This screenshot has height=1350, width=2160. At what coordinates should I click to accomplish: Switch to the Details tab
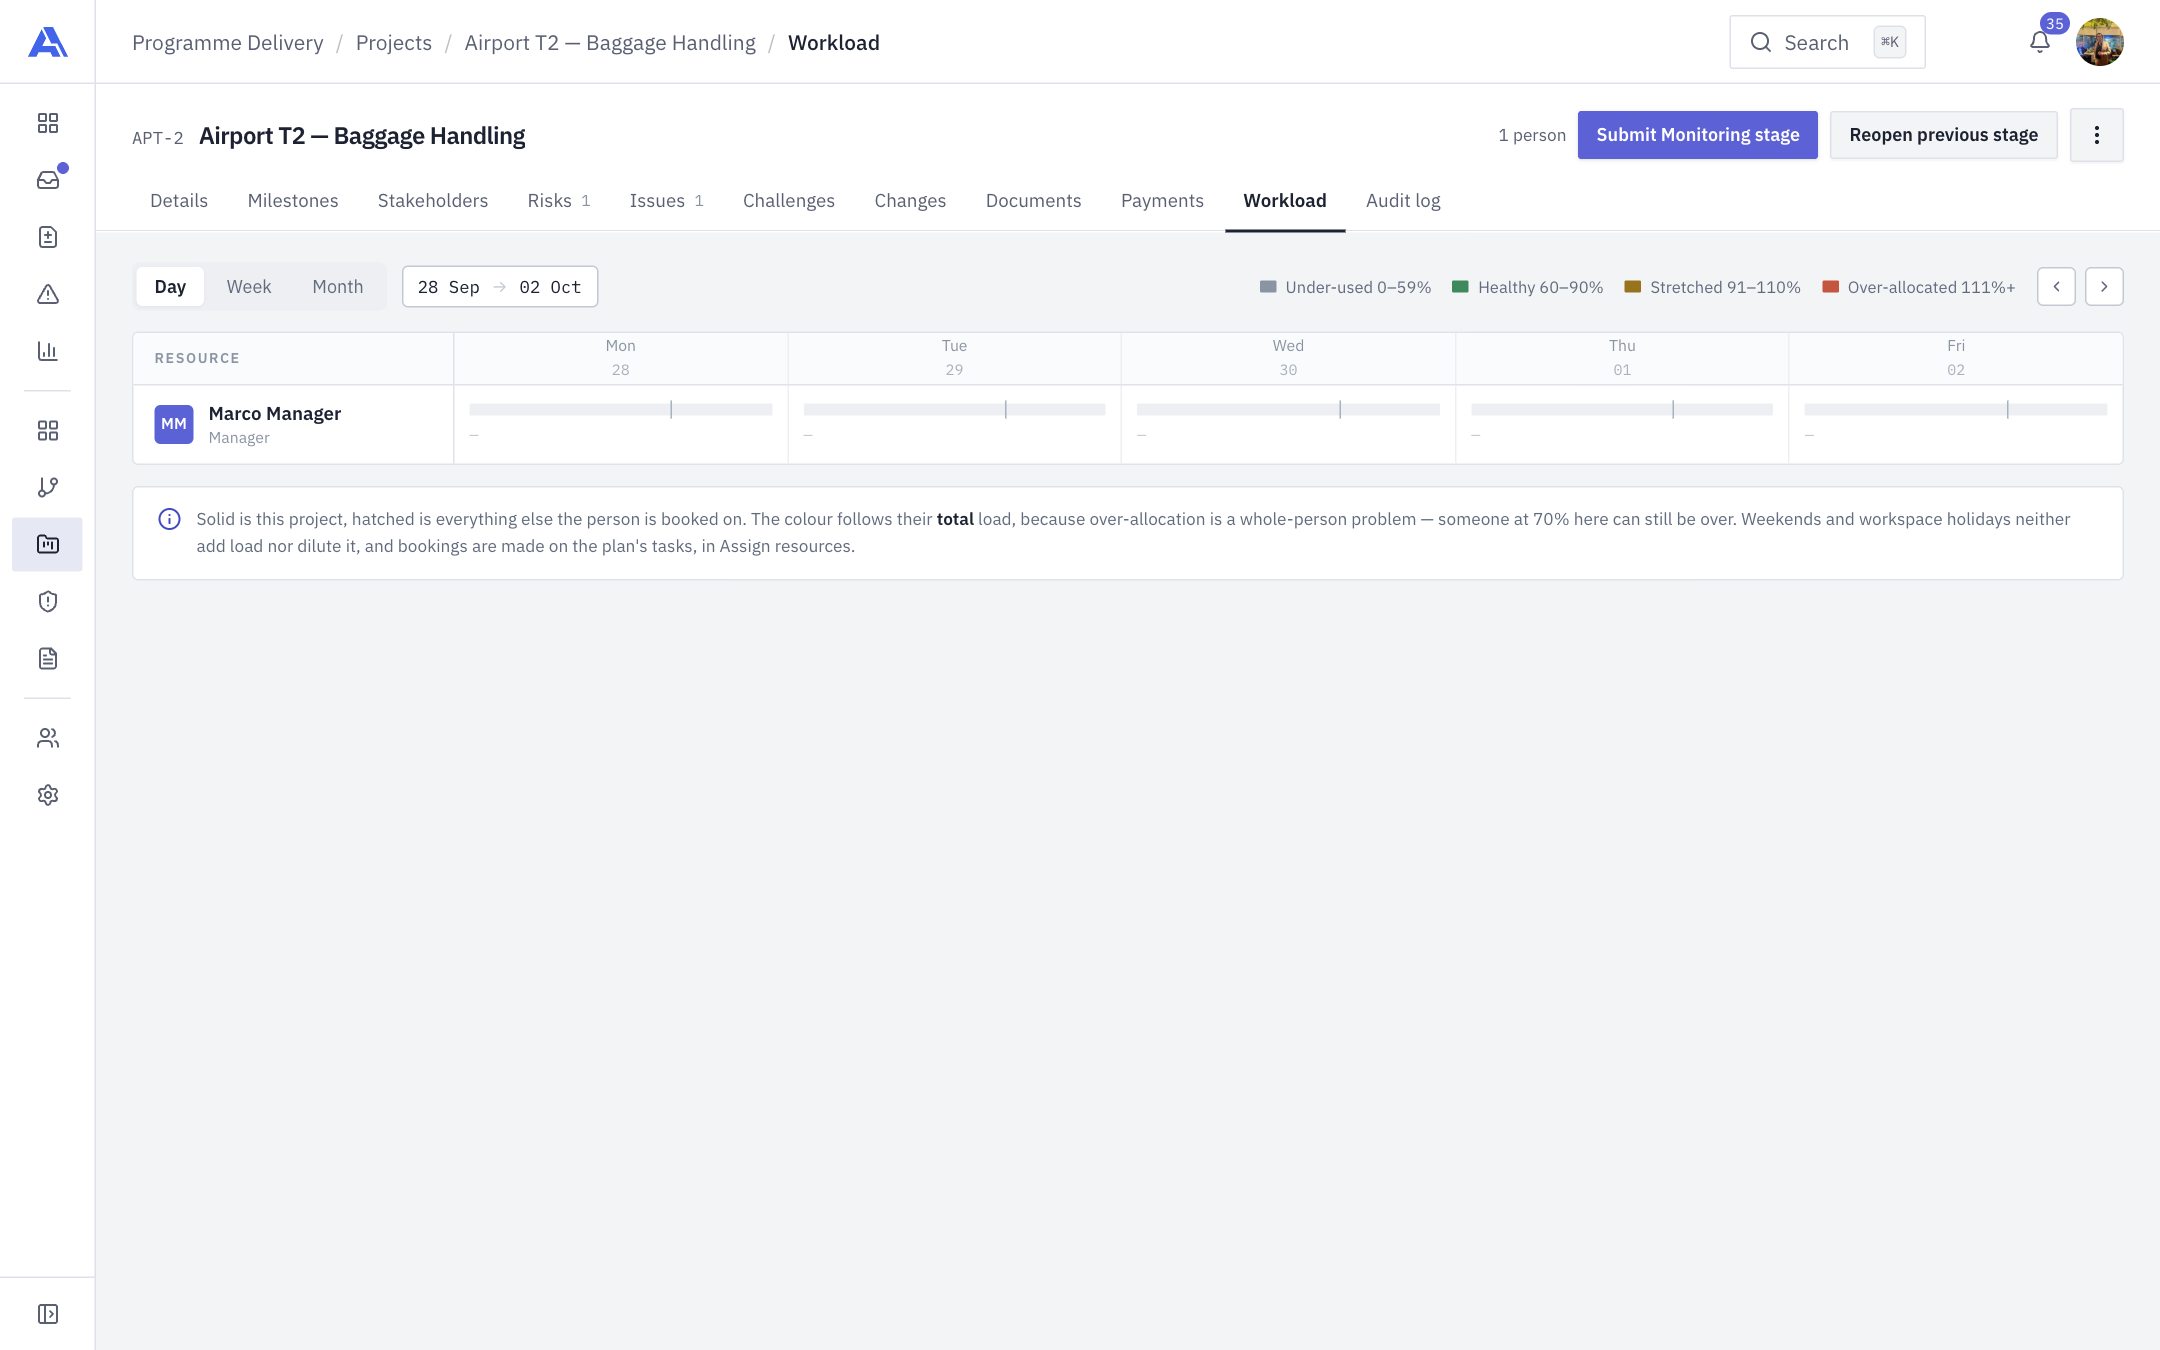179,201
